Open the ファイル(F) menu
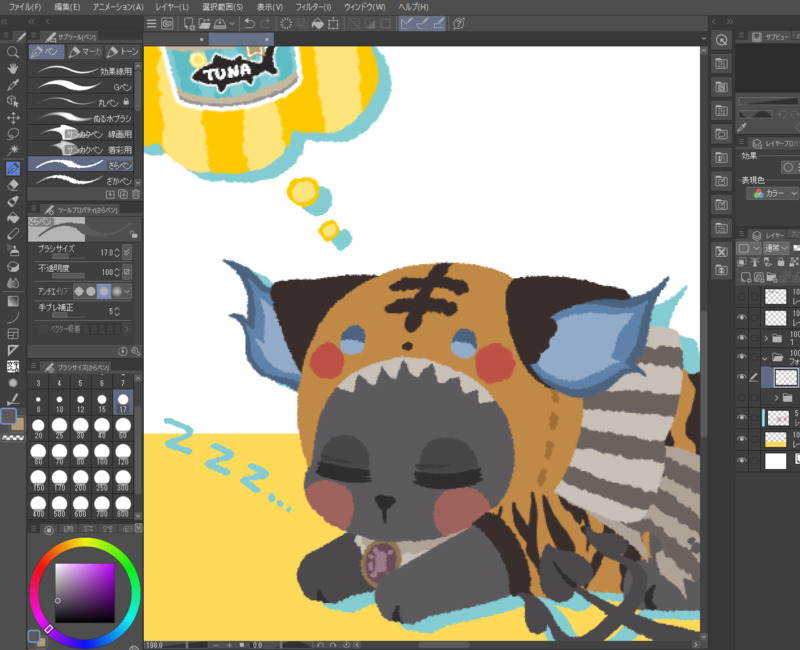 click(25, 7)
